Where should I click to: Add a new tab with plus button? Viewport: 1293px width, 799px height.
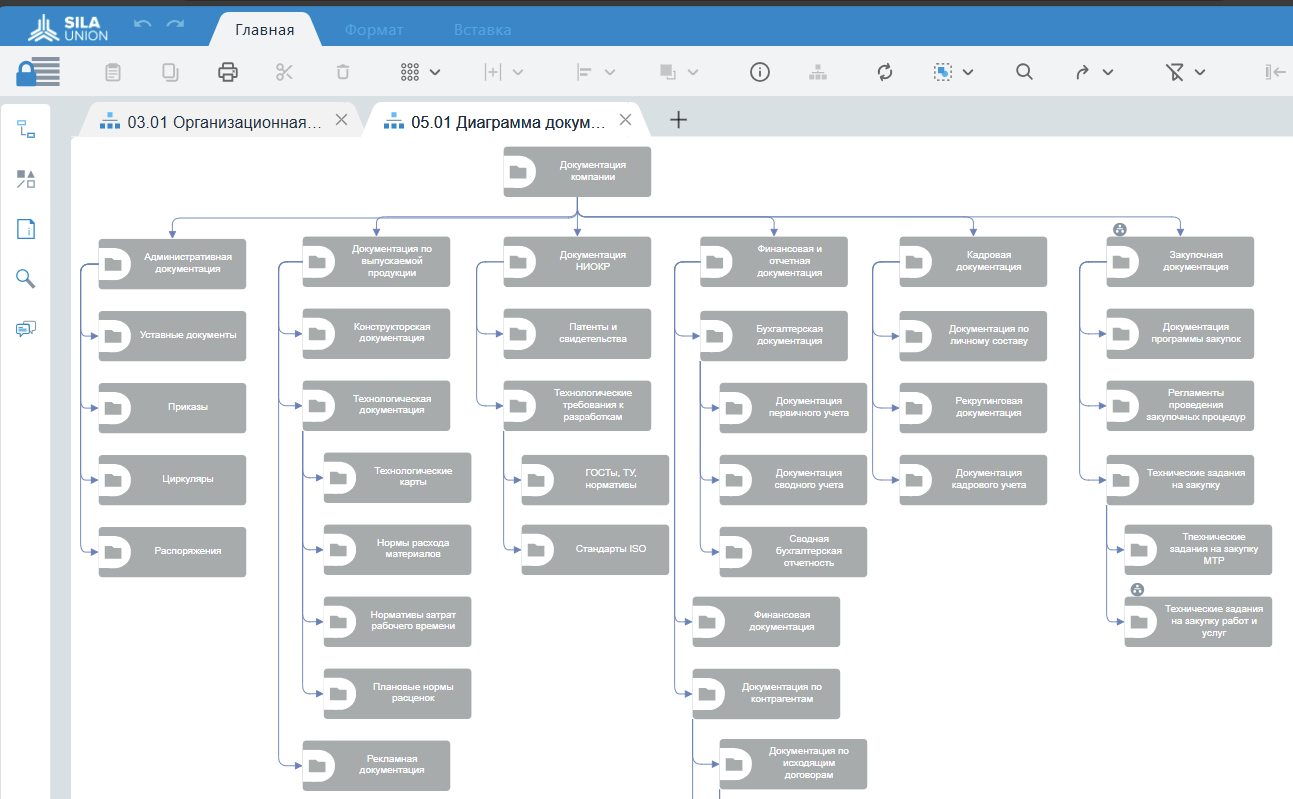[678, 120]
